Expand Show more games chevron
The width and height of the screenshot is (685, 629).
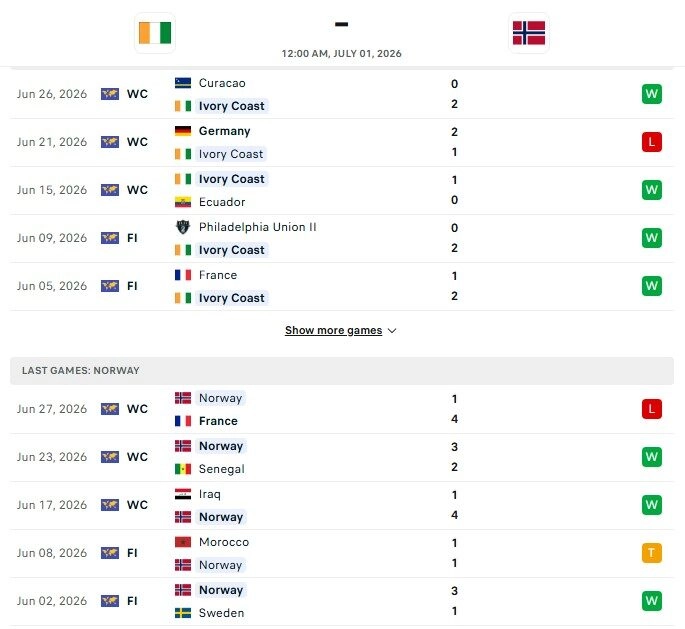click(392, 331)
